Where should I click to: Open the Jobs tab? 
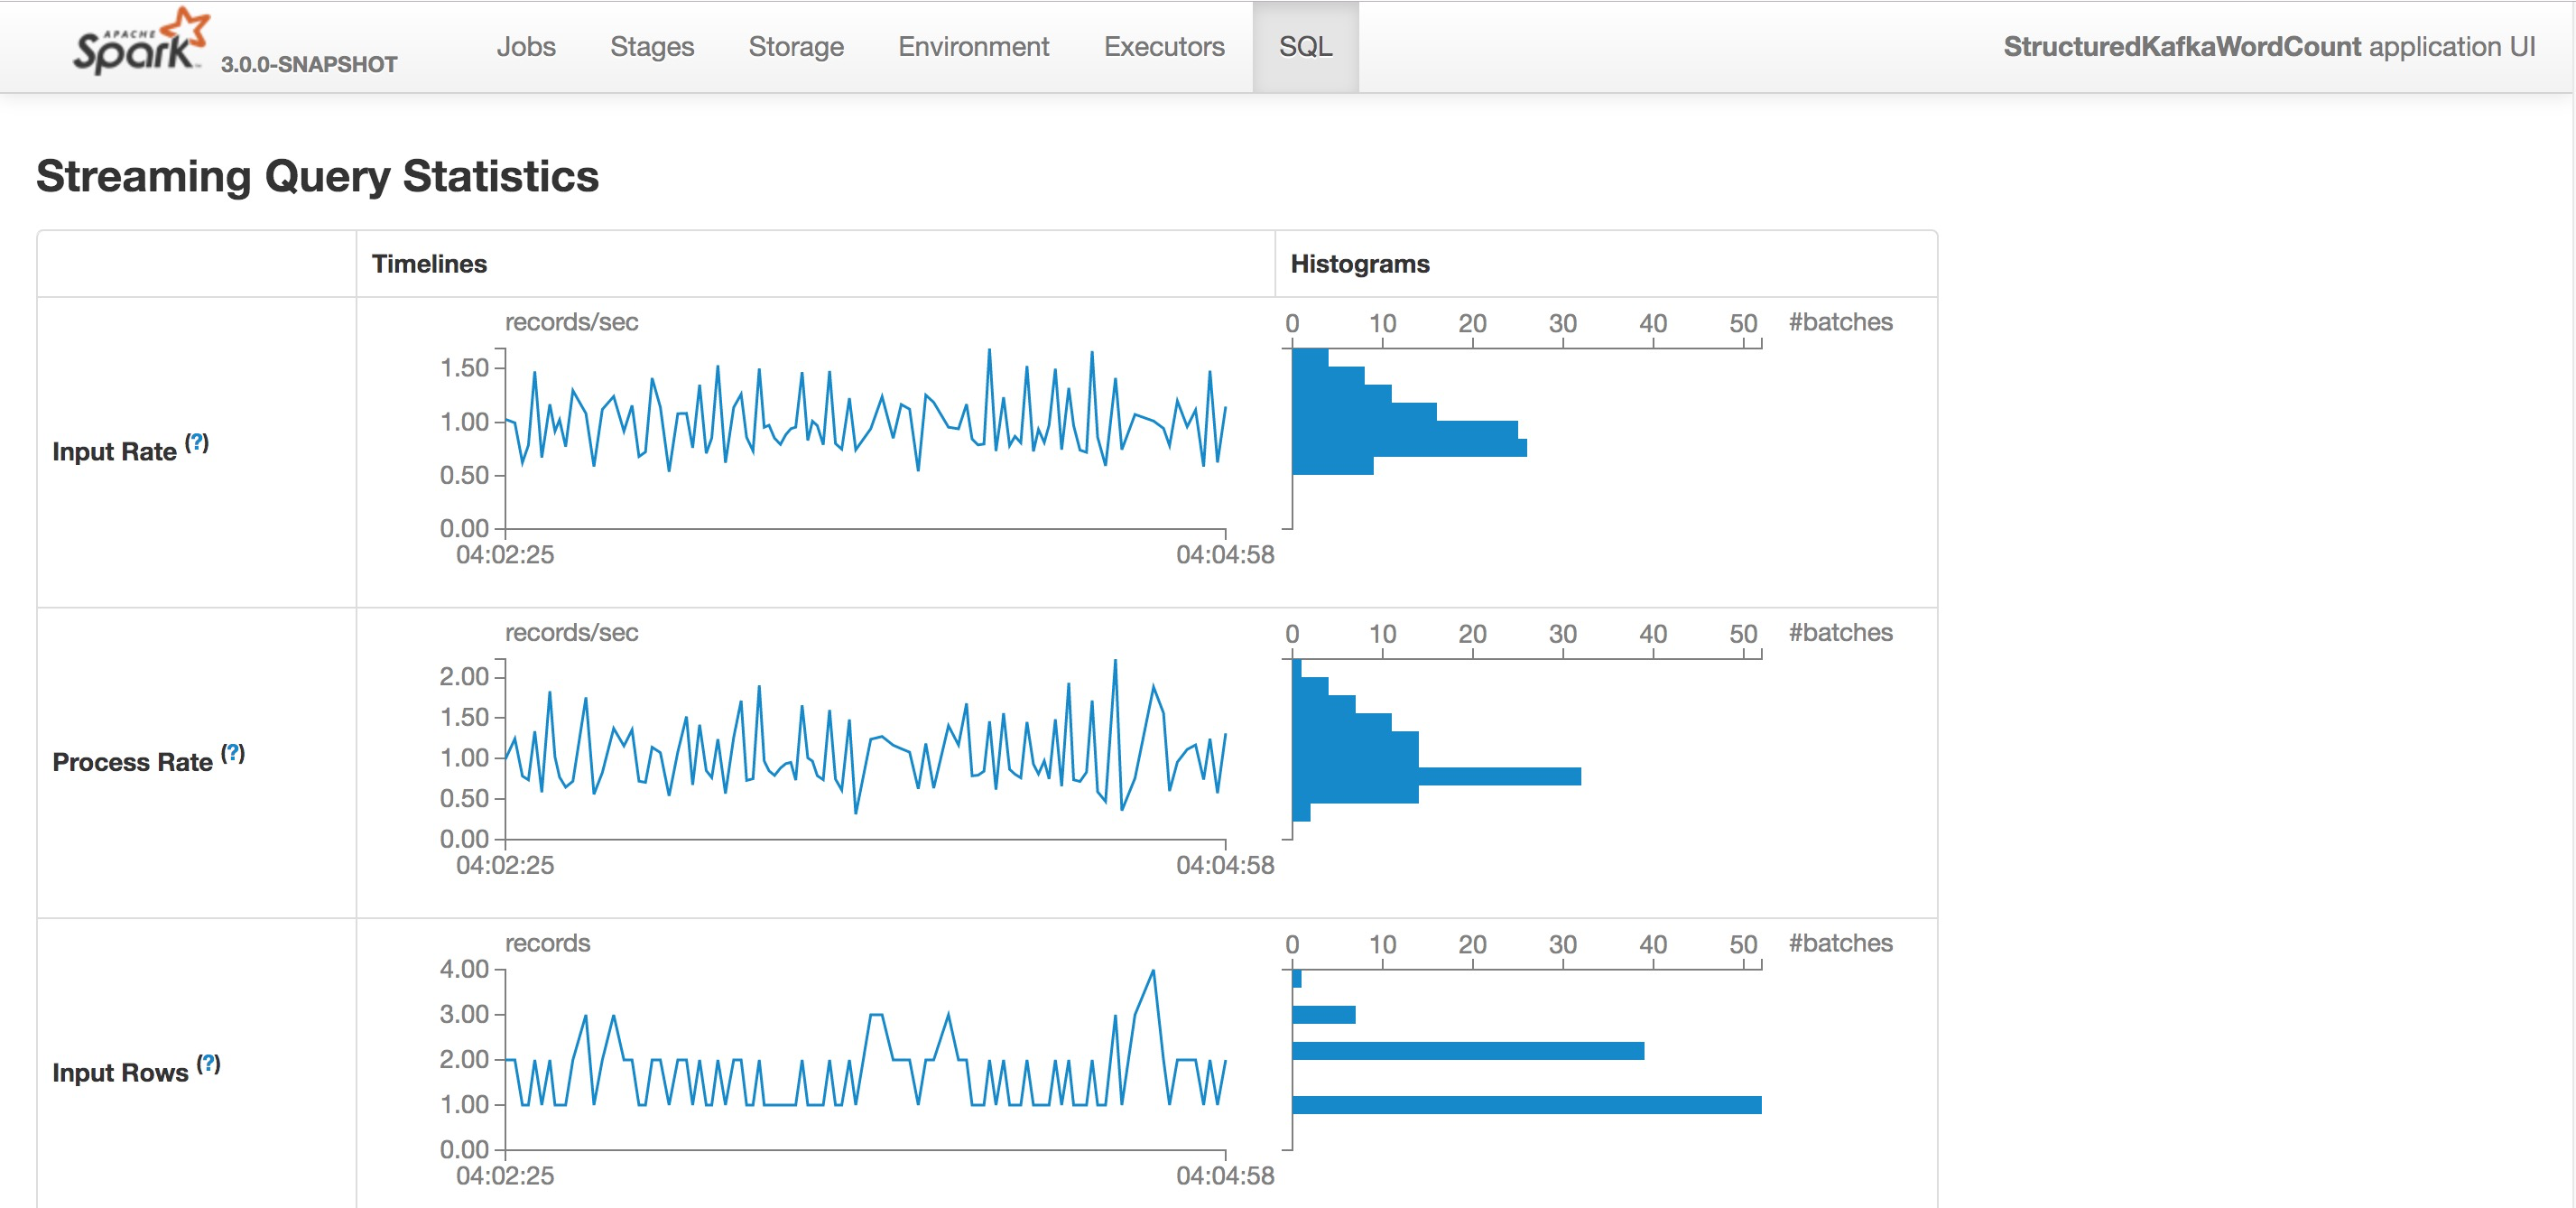526,47
